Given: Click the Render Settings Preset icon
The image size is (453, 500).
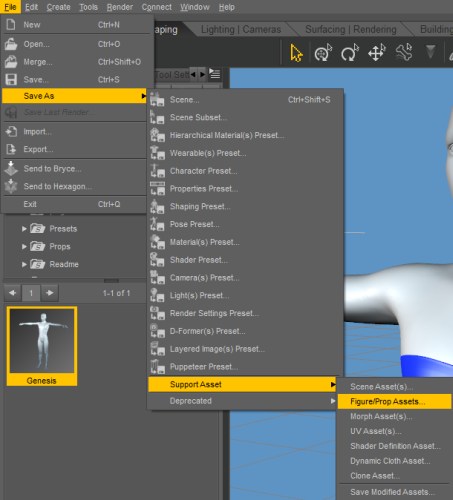Looking at the screenshot, I should click(x=157, y=313).
